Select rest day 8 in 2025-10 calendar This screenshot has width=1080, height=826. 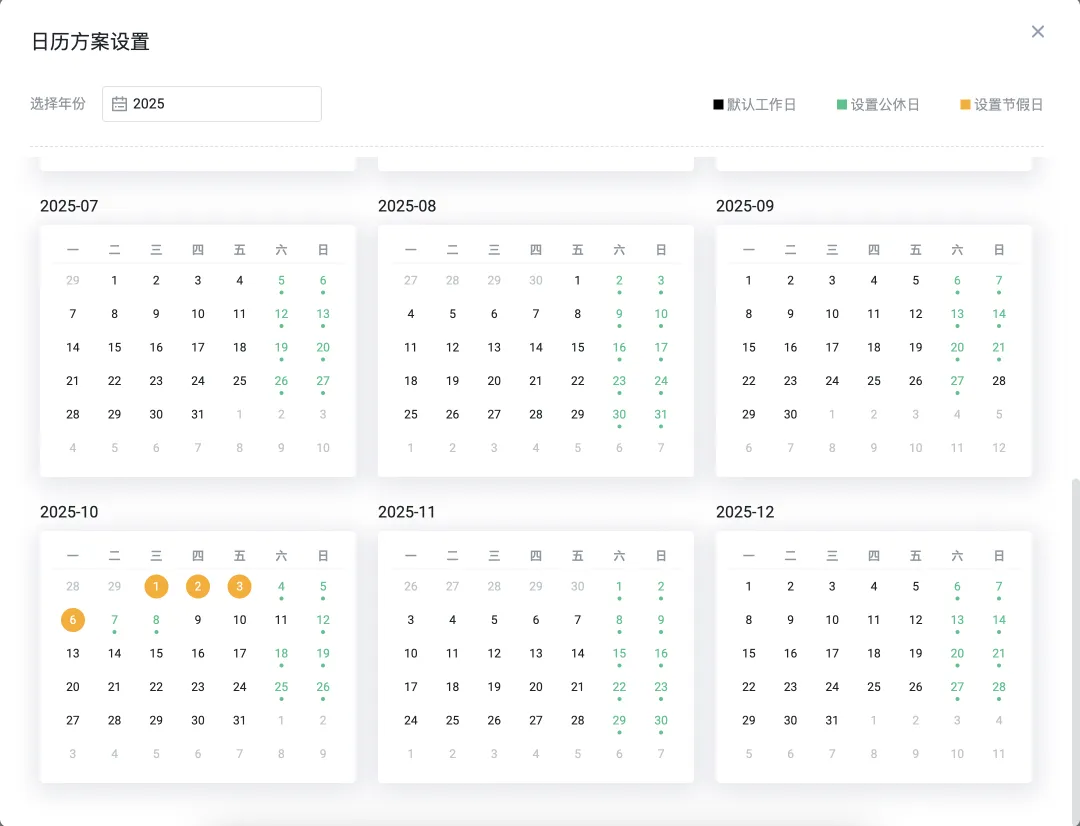click(x=156, y=620)
